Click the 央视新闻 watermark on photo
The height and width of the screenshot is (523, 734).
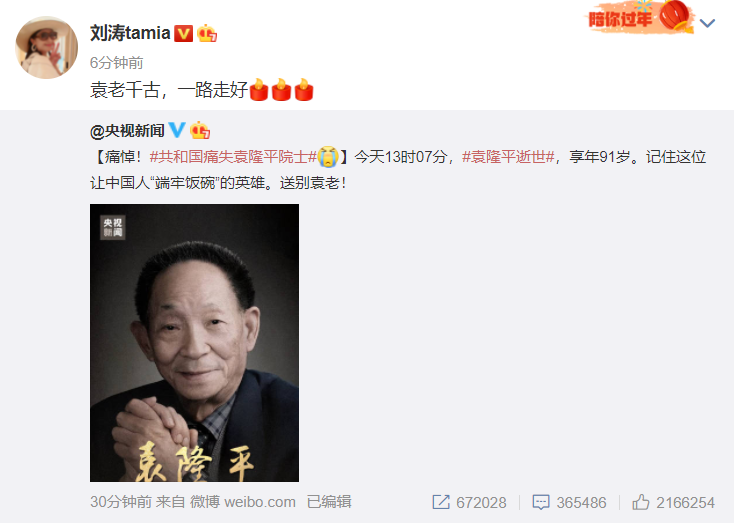pos(112,228)
